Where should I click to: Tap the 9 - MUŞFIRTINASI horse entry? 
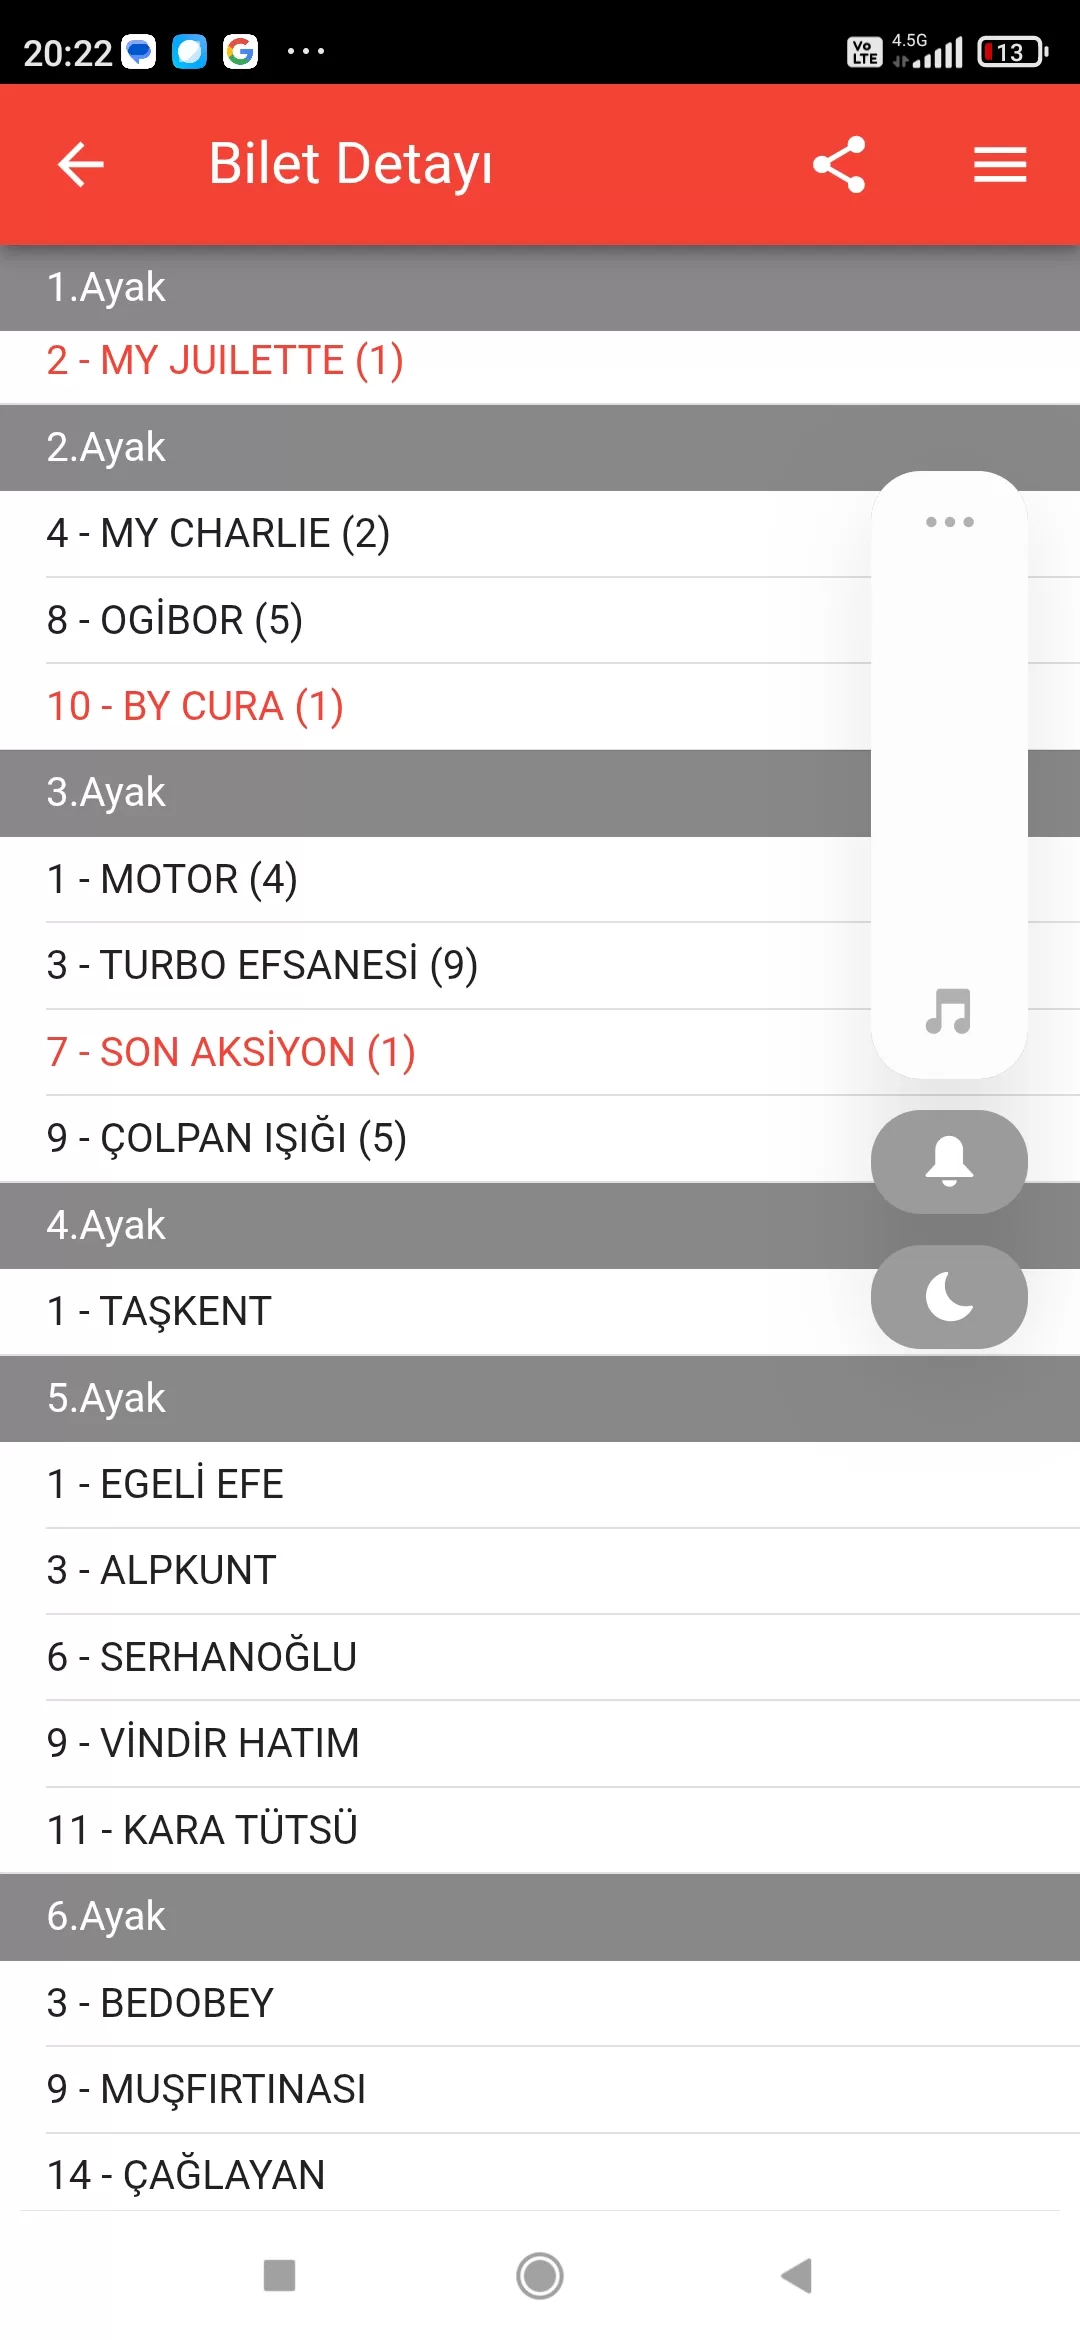pos(206,2089)
